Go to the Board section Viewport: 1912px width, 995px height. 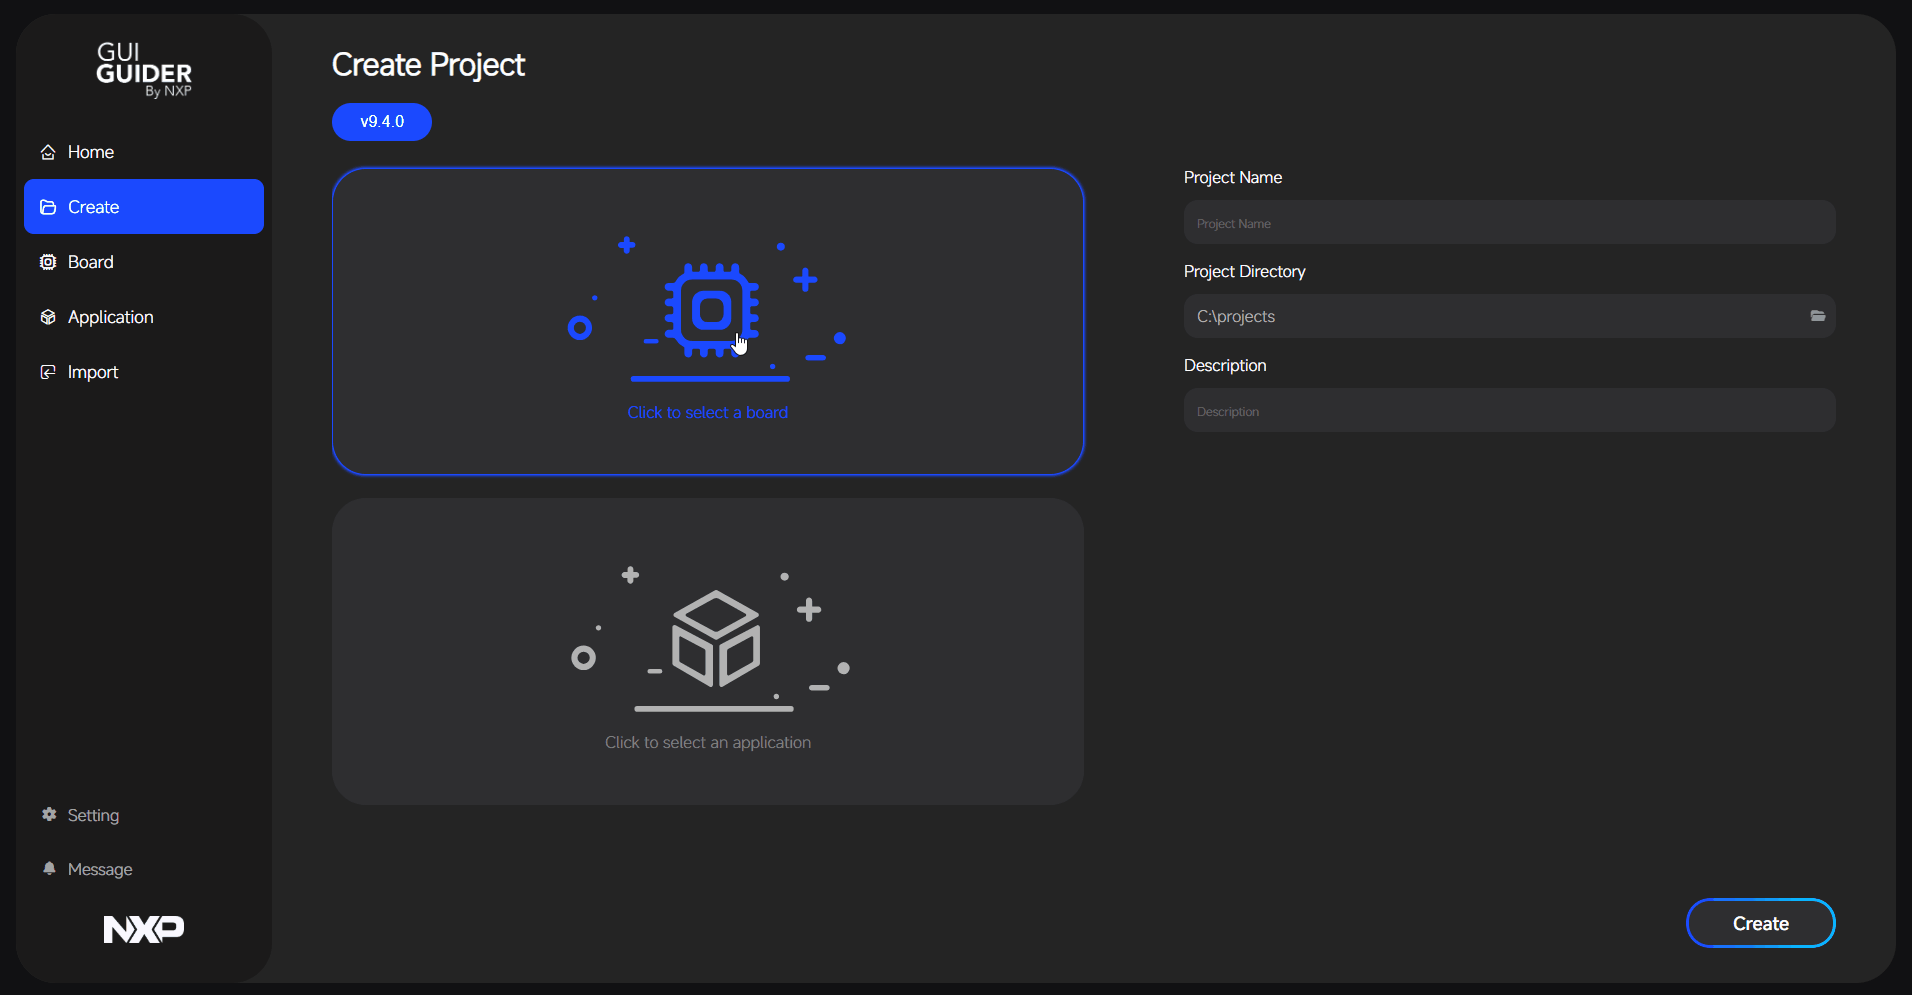143,262
